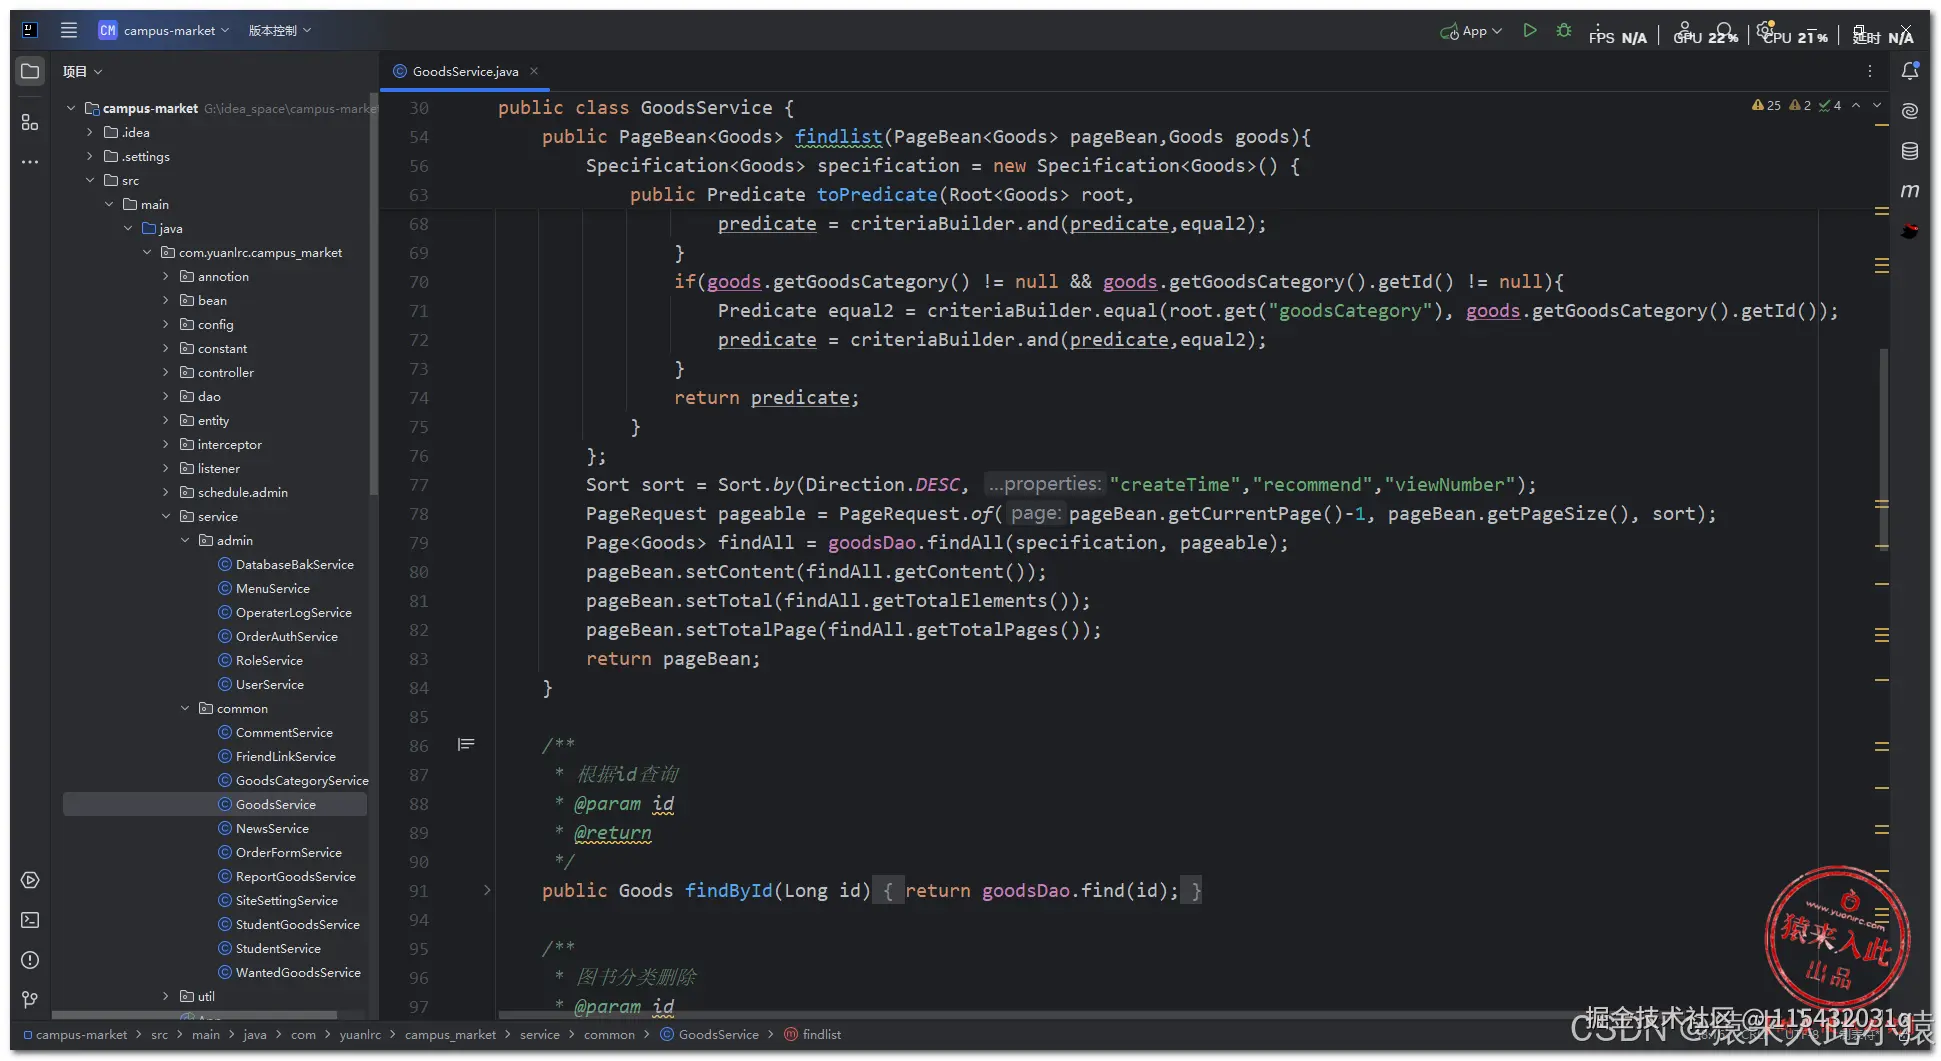
Task: Open the campus-market project dropdown
Action: point(164,30)
